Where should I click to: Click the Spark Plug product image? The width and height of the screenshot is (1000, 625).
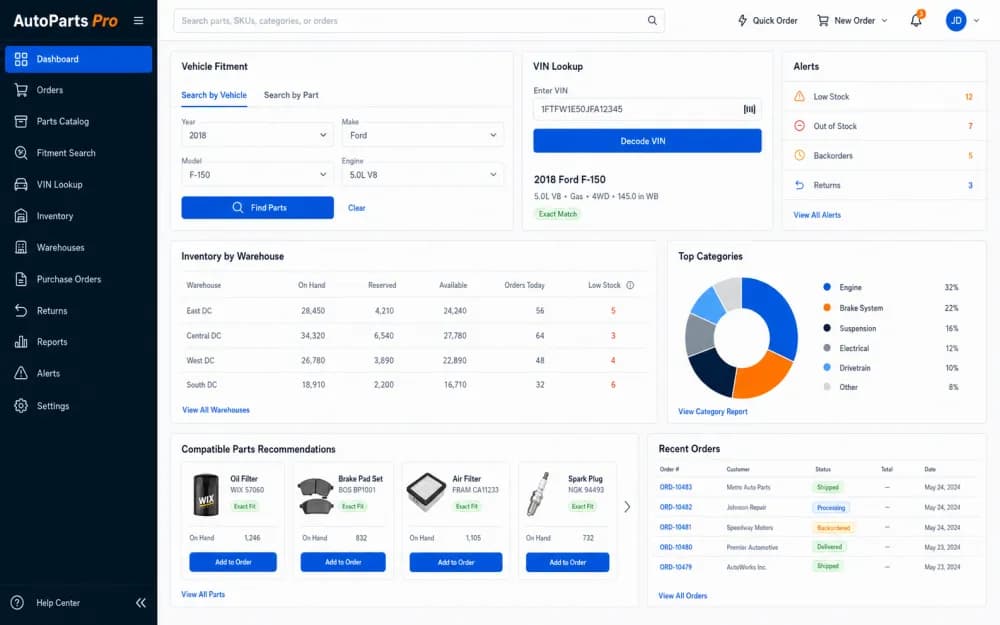point(538,494)
